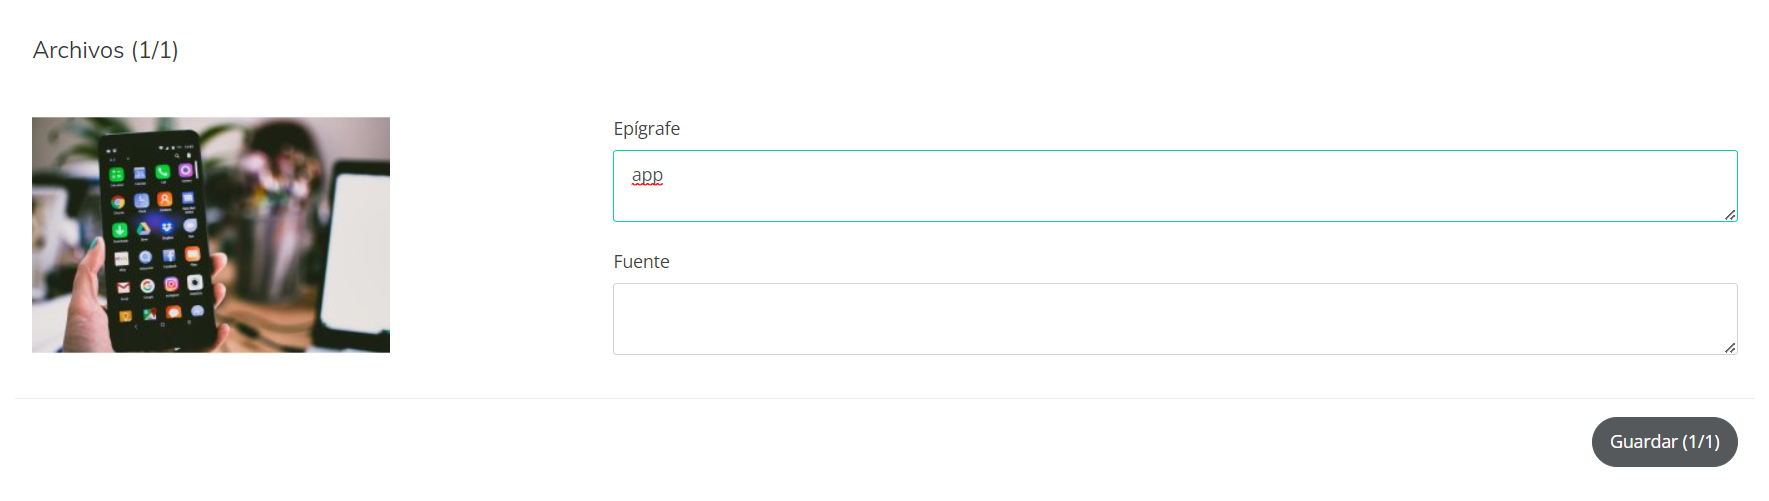Click the uploaded smartphone photo thumbnail

point(210,234)
